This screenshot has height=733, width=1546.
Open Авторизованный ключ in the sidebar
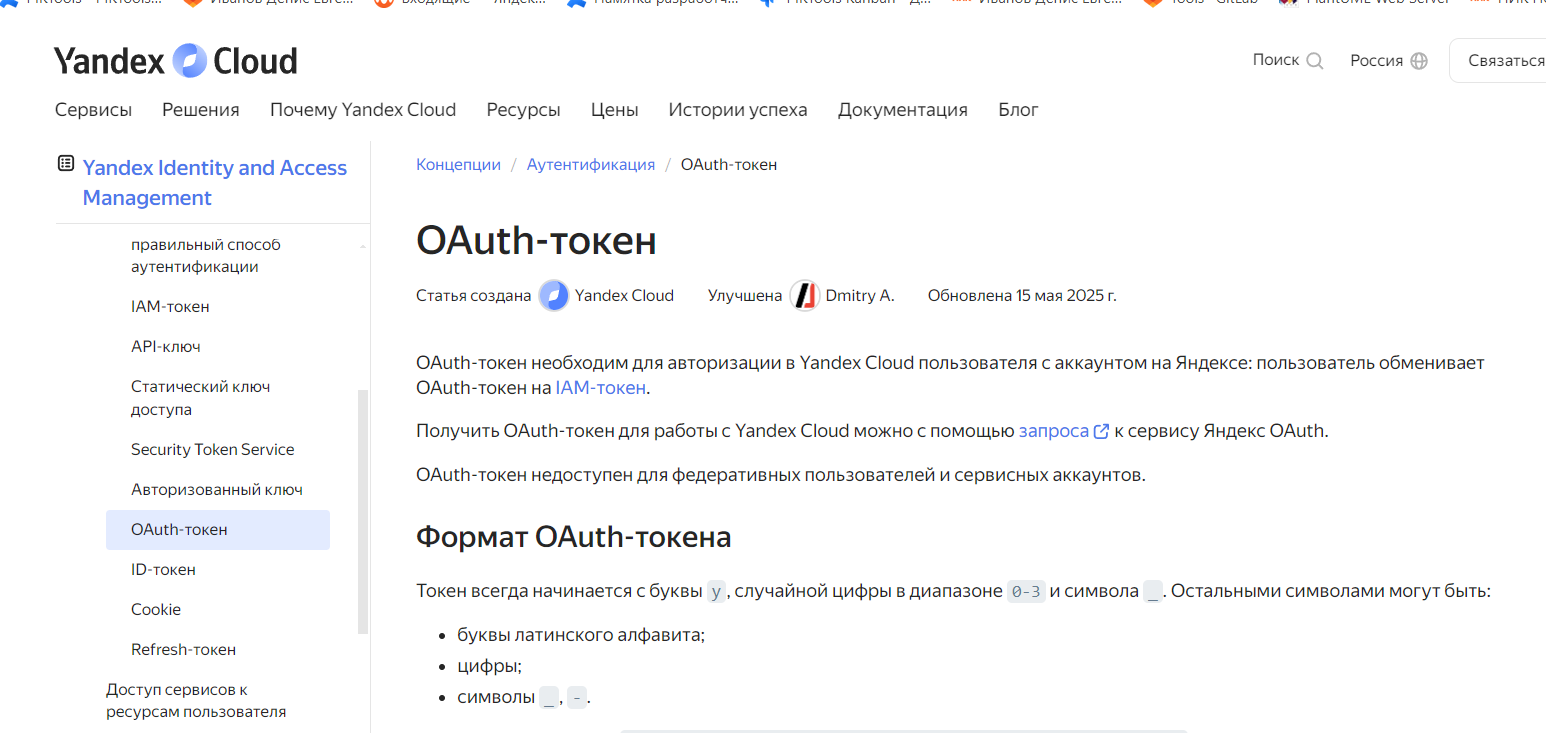(x=217, y=490)
